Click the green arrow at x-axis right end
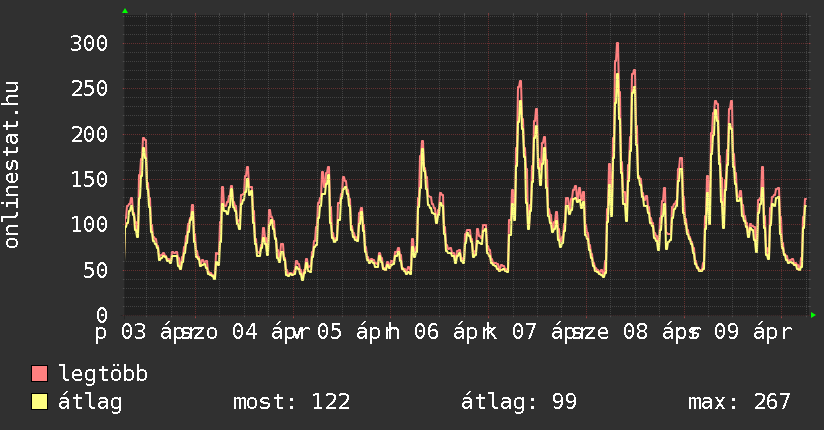Viewport: 824px width, 430px height. point(814,315)
